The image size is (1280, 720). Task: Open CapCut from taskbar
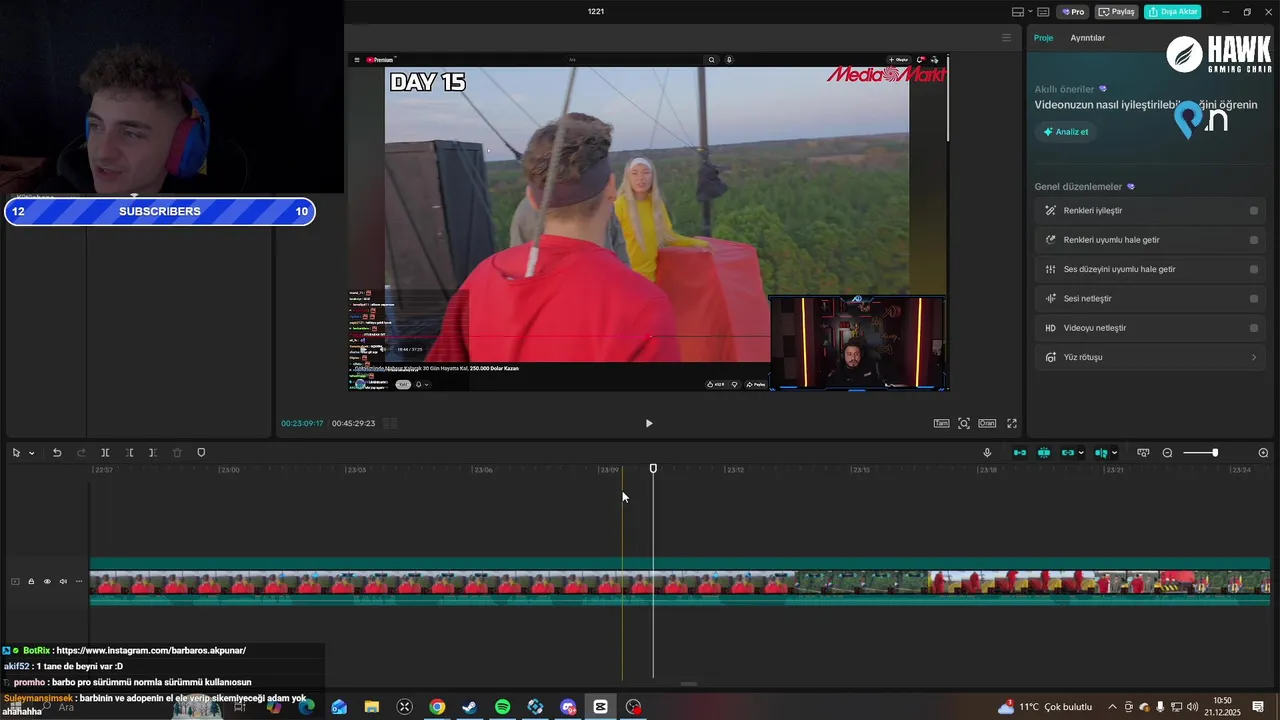click(600, 707)
